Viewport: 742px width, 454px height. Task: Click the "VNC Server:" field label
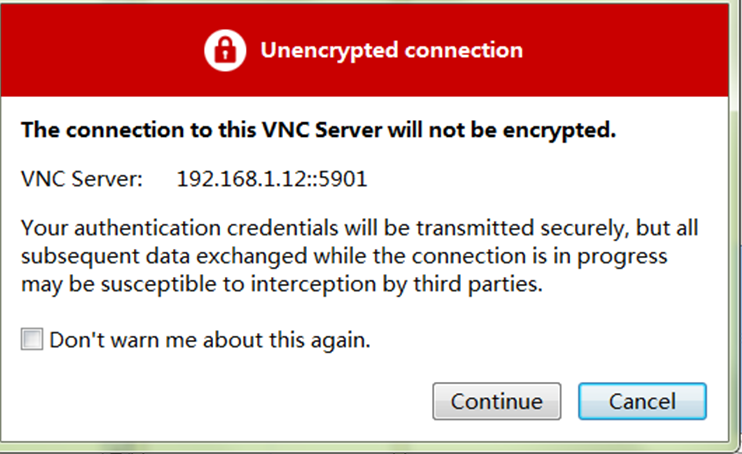coord(82,180)
